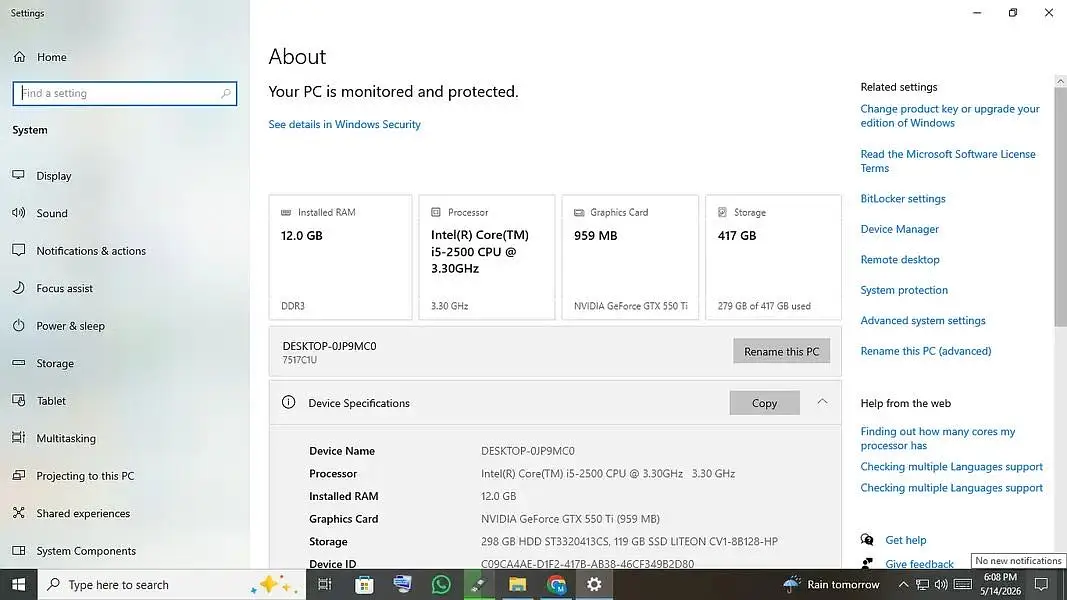Viewport: 1067px width, 600px height.
Task: Open the notifications action center
Action: tap(1041, 584)
